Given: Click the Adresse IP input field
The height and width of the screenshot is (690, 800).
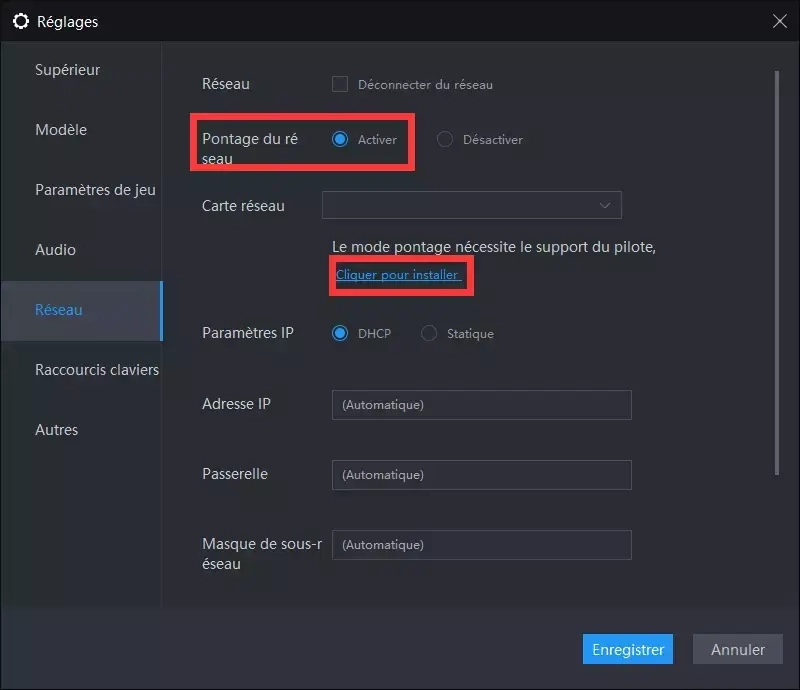Looking at the screenshot, I should [x=481, y=405].
